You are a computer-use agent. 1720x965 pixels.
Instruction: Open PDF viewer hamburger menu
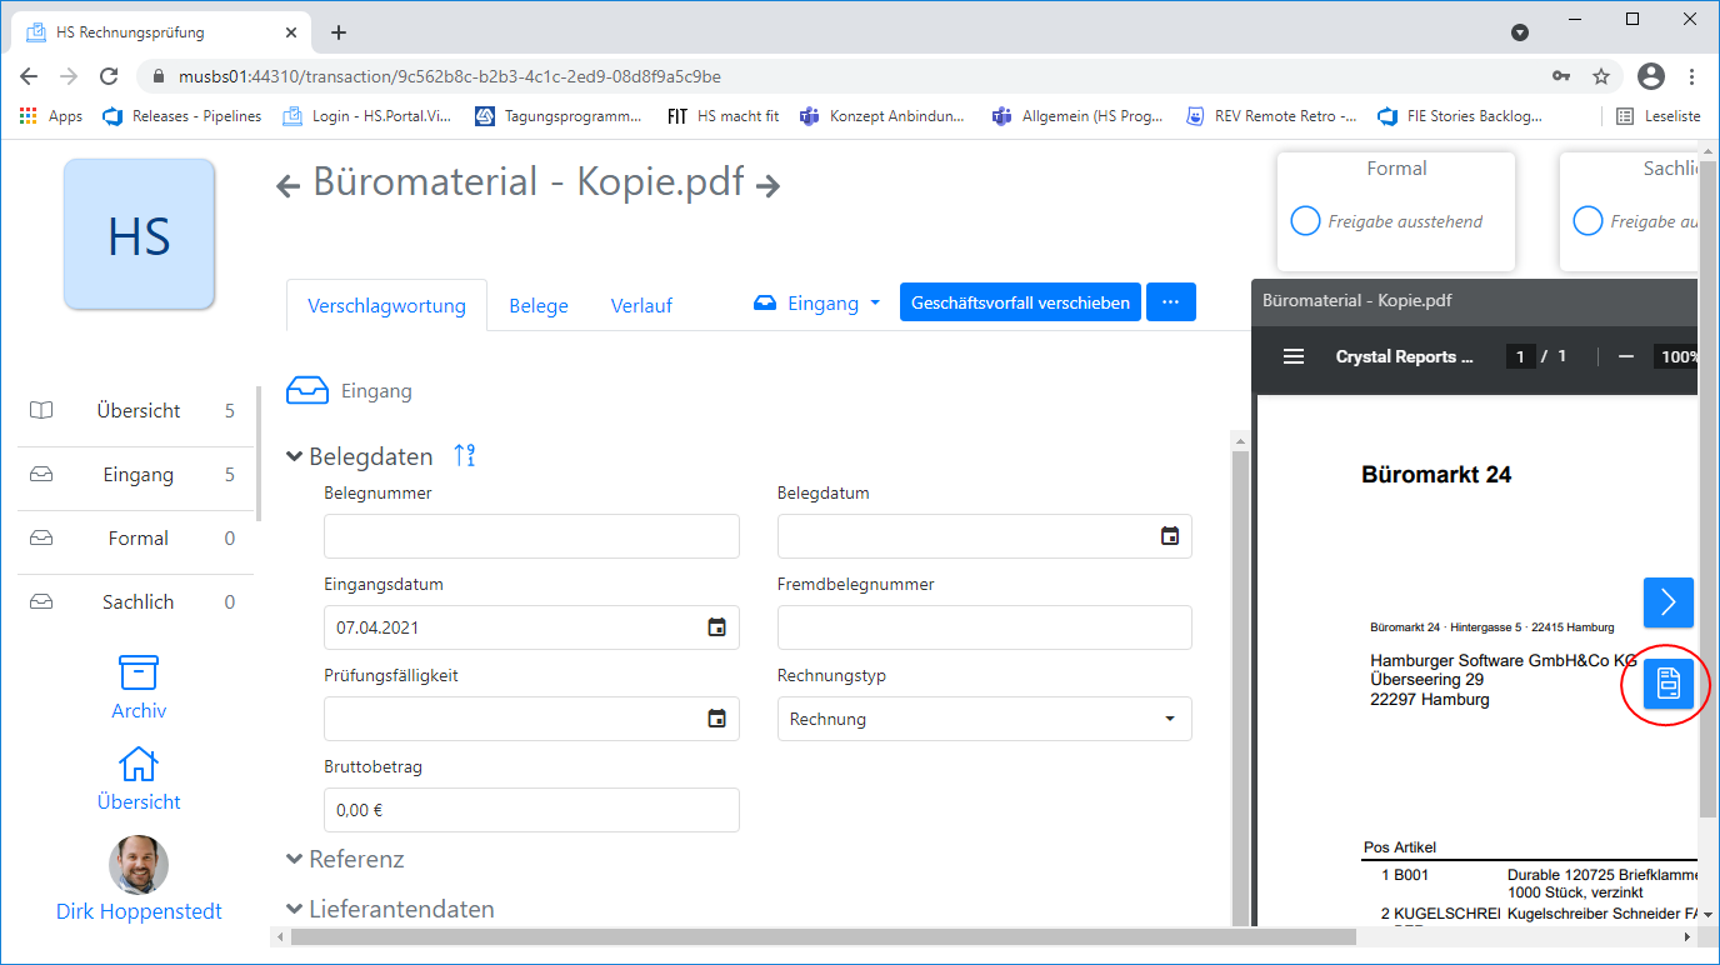point(1293,357)
